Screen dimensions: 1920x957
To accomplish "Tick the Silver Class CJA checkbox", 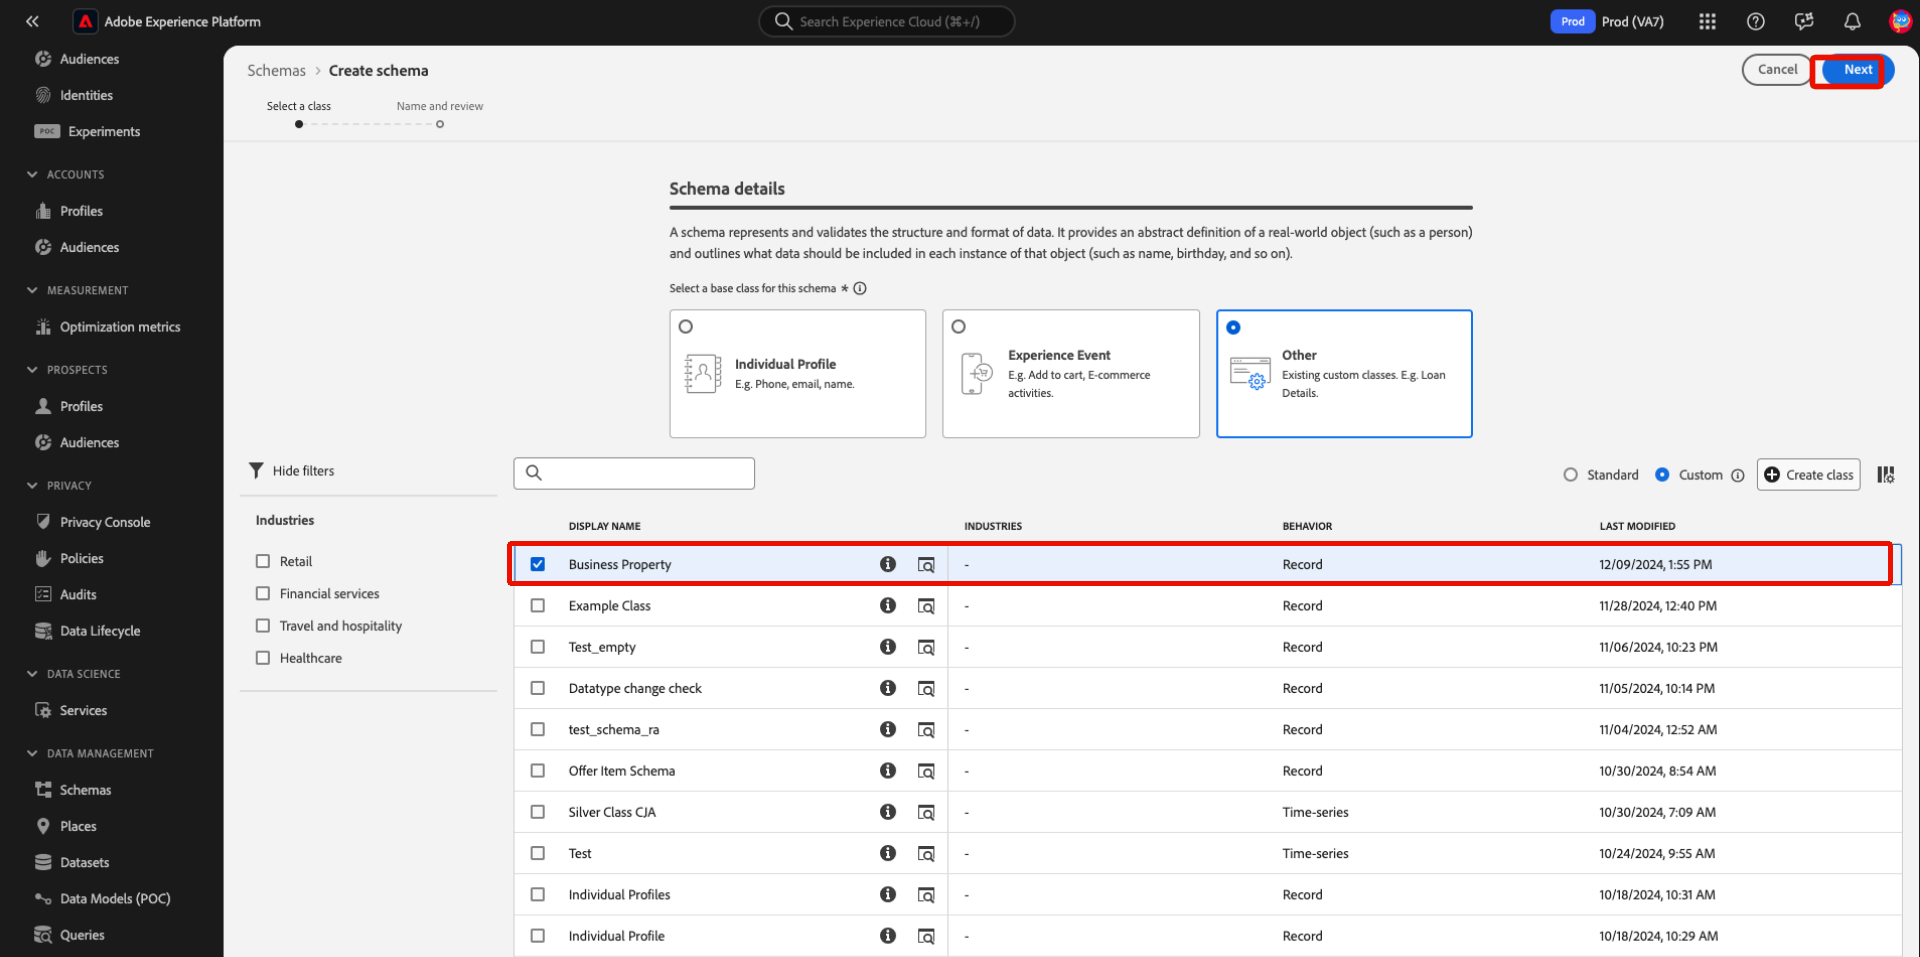I will click(x=538, y=812).
